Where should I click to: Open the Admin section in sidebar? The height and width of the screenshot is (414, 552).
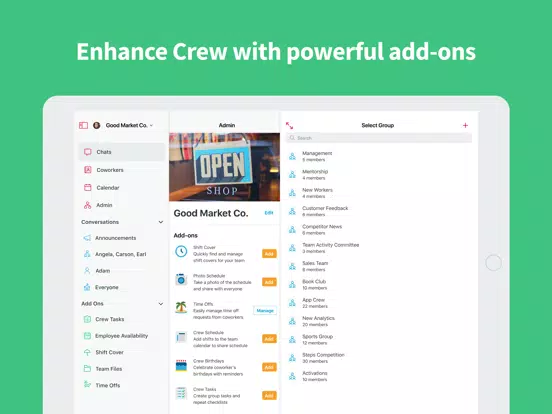pos(121,205)
